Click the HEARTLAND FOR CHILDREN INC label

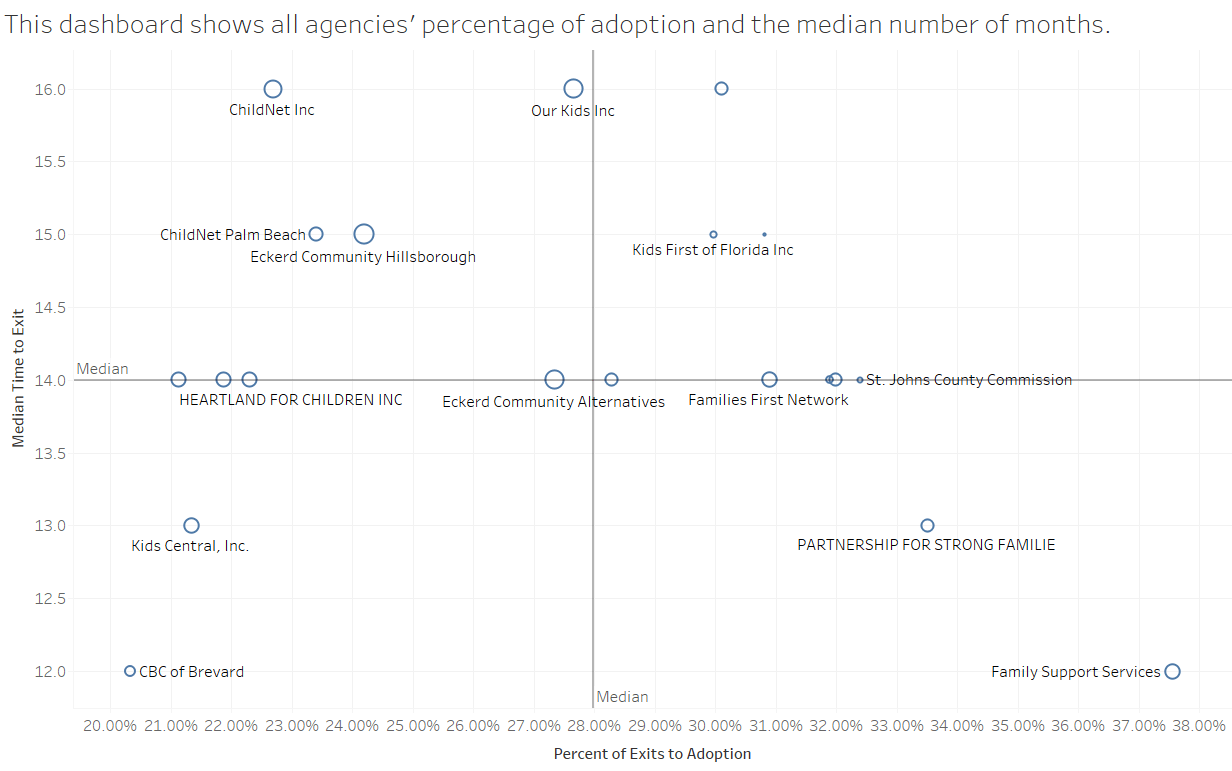click(x=291, y=400)
